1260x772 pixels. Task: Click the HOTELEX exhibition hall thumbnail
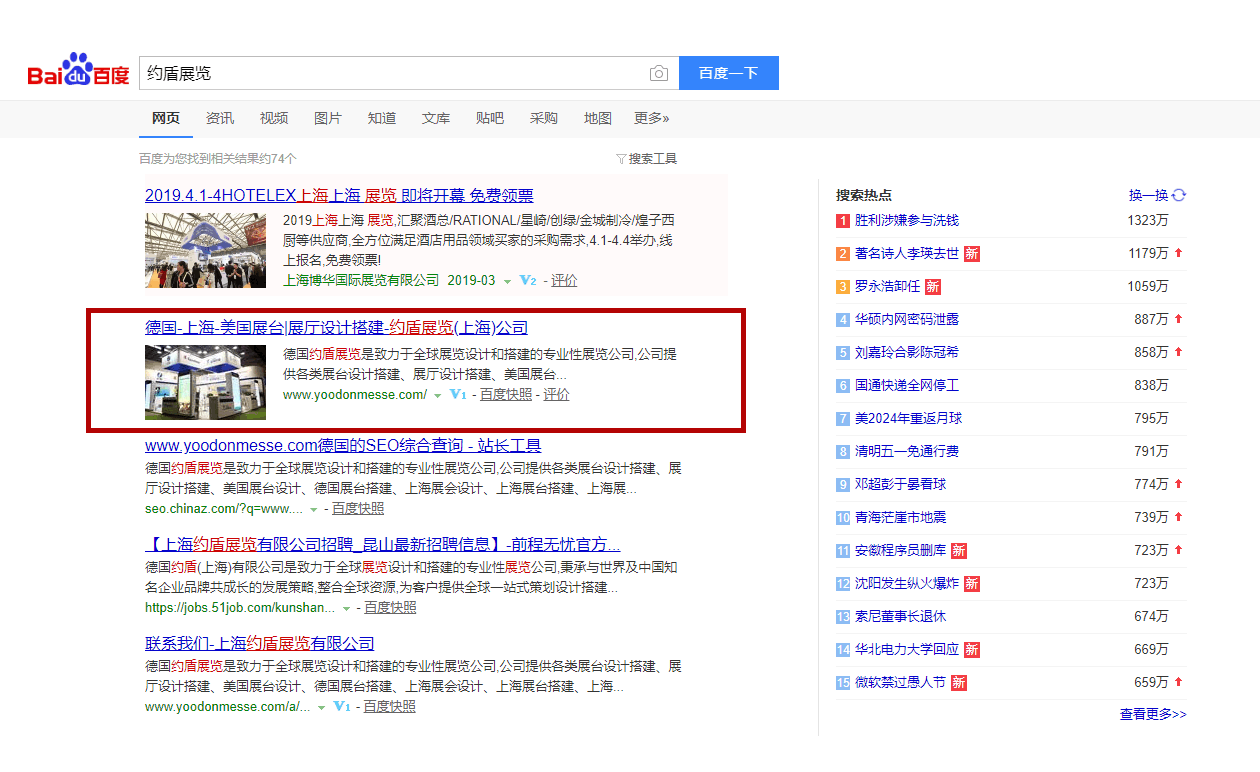coord(205,250)
